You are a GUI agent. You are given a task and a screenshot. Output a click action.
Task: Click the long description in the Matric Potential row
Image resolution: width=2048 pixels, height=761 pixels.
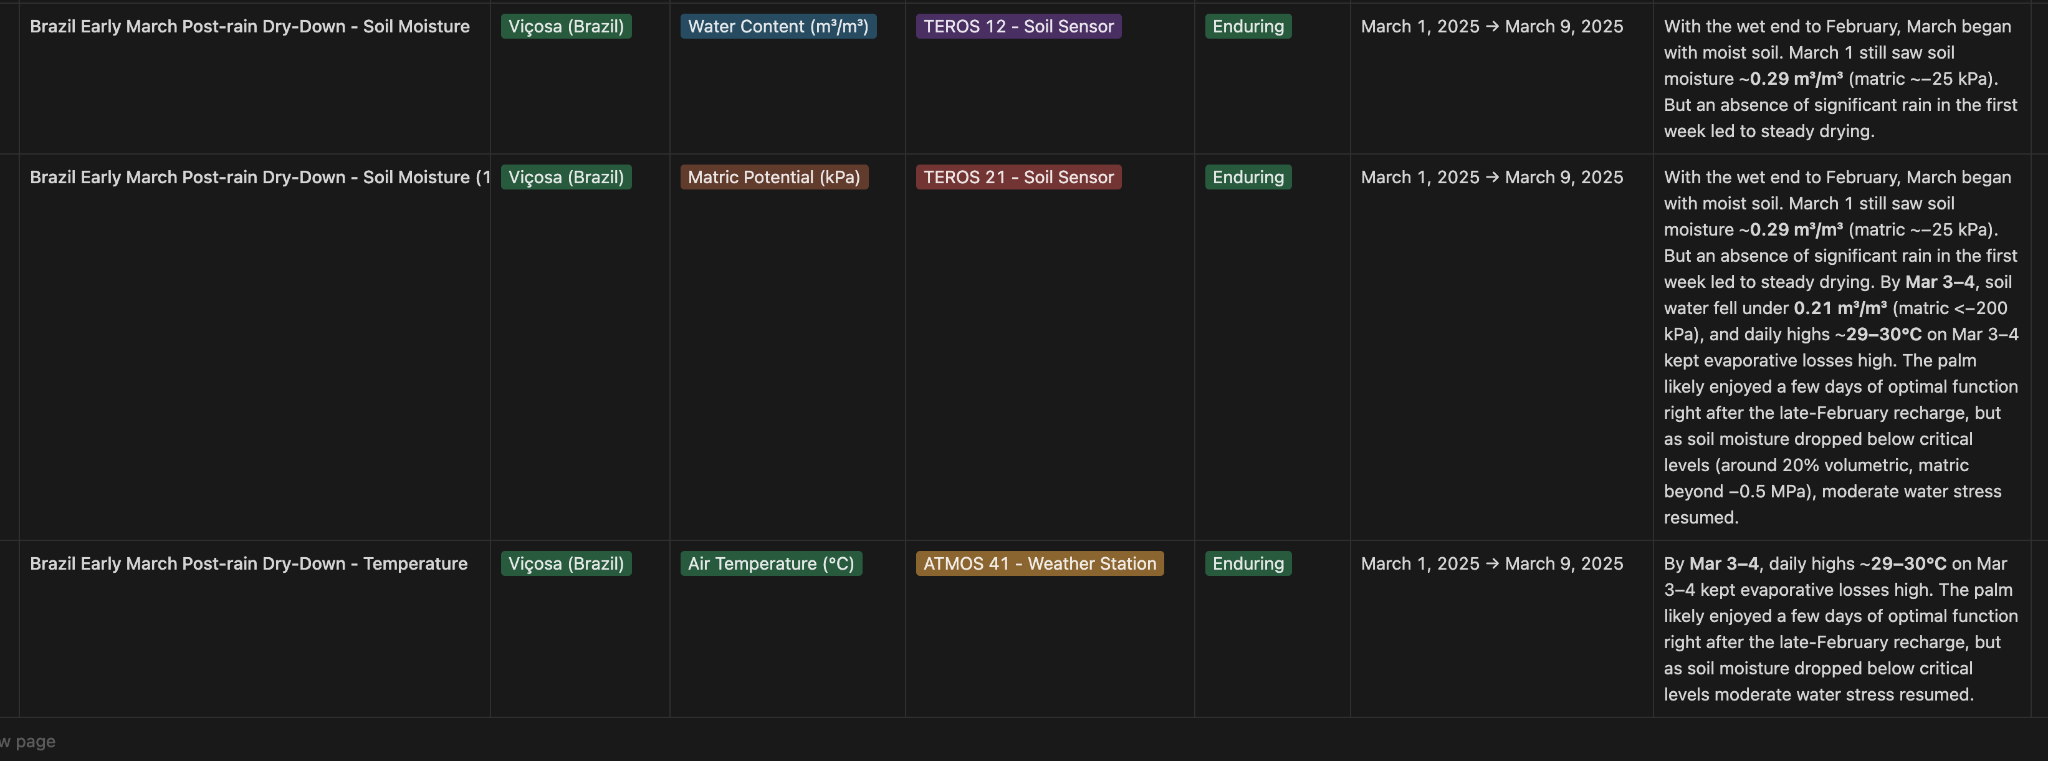[x=1840, y=347]
